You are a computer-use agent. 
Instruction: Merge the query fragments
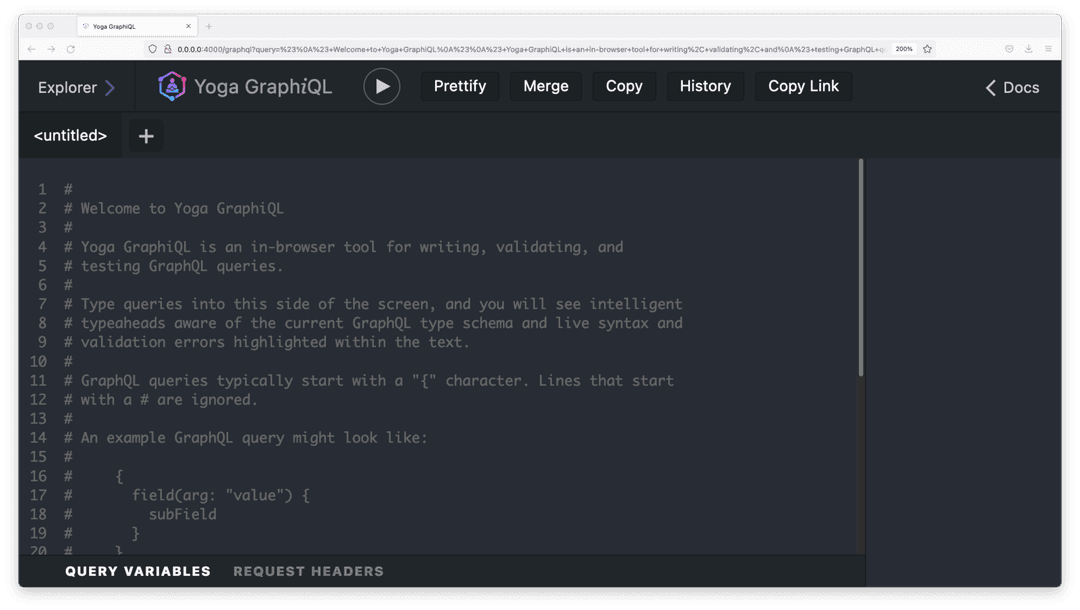pos(545,86)
